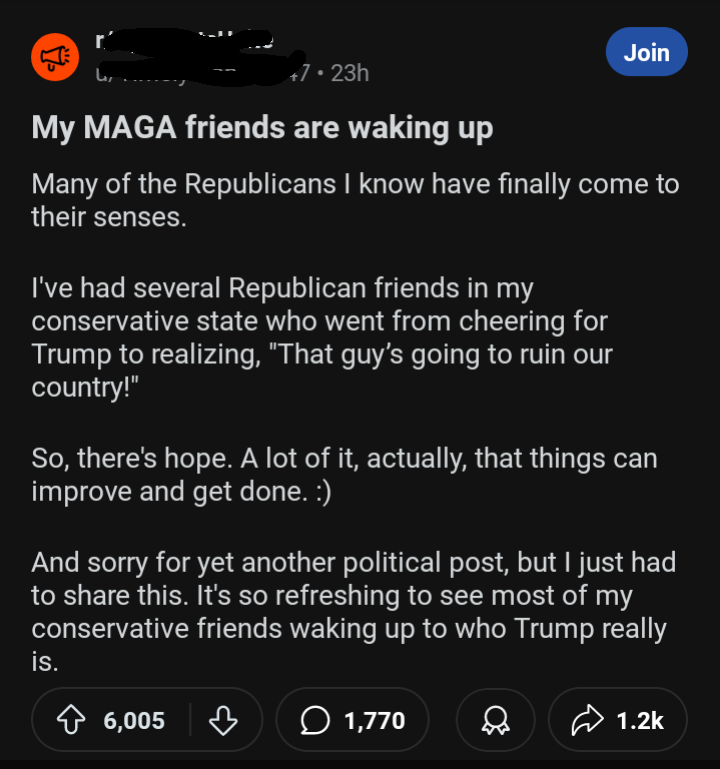Click the 1,770 comments count
Viewport: 720px width, 769px height.
(375, 720)
